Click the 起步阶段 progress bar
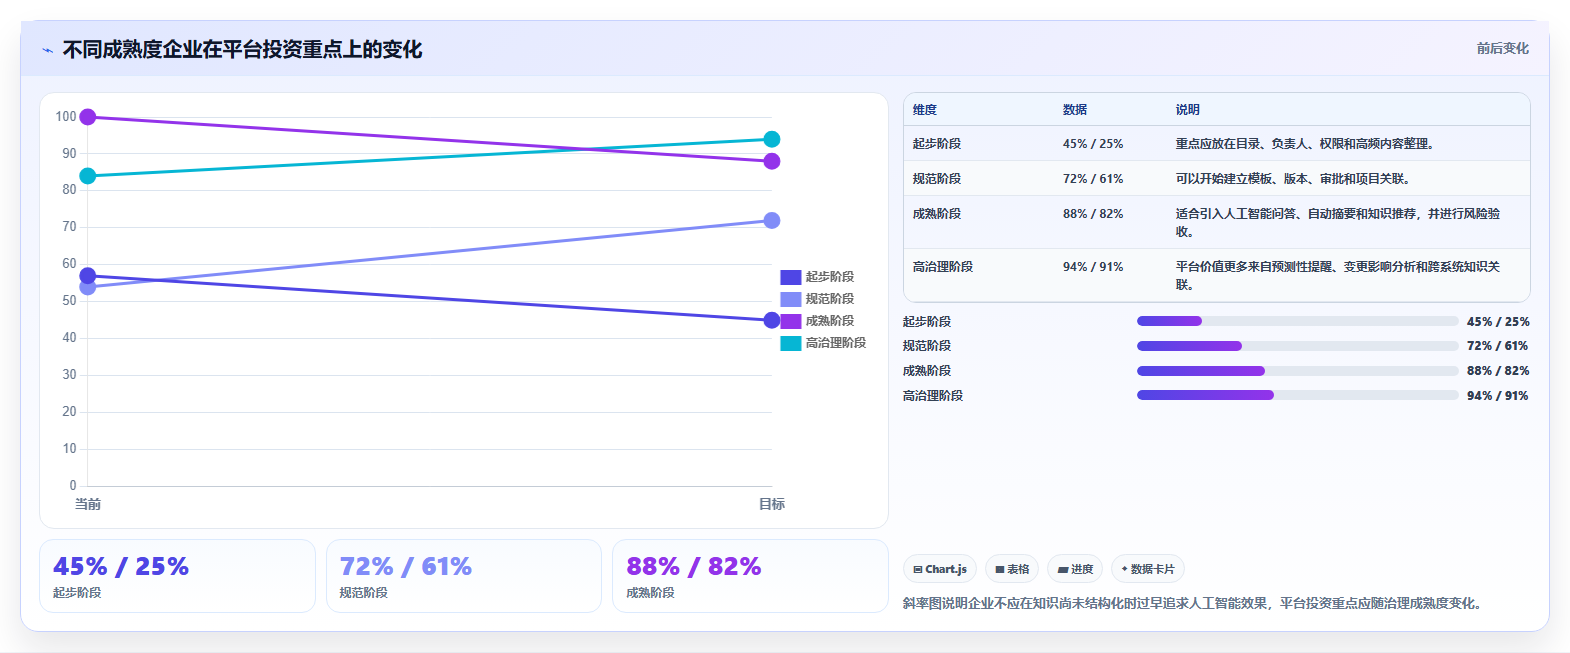The height and width of the screenshot is (653, 1570). [1298, 321]
